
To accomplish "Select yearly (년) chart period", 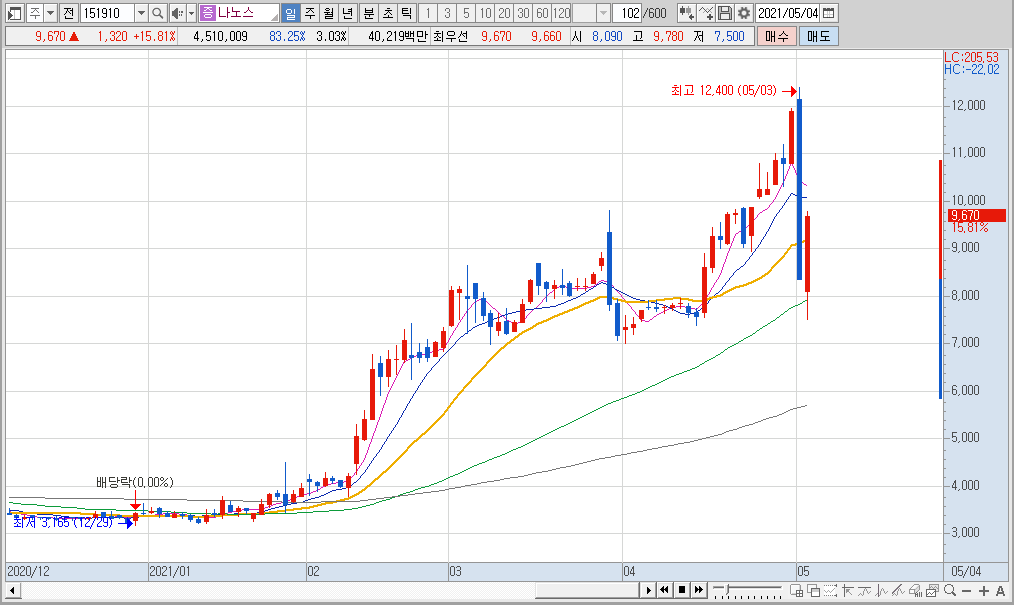I will coord(347,13).
